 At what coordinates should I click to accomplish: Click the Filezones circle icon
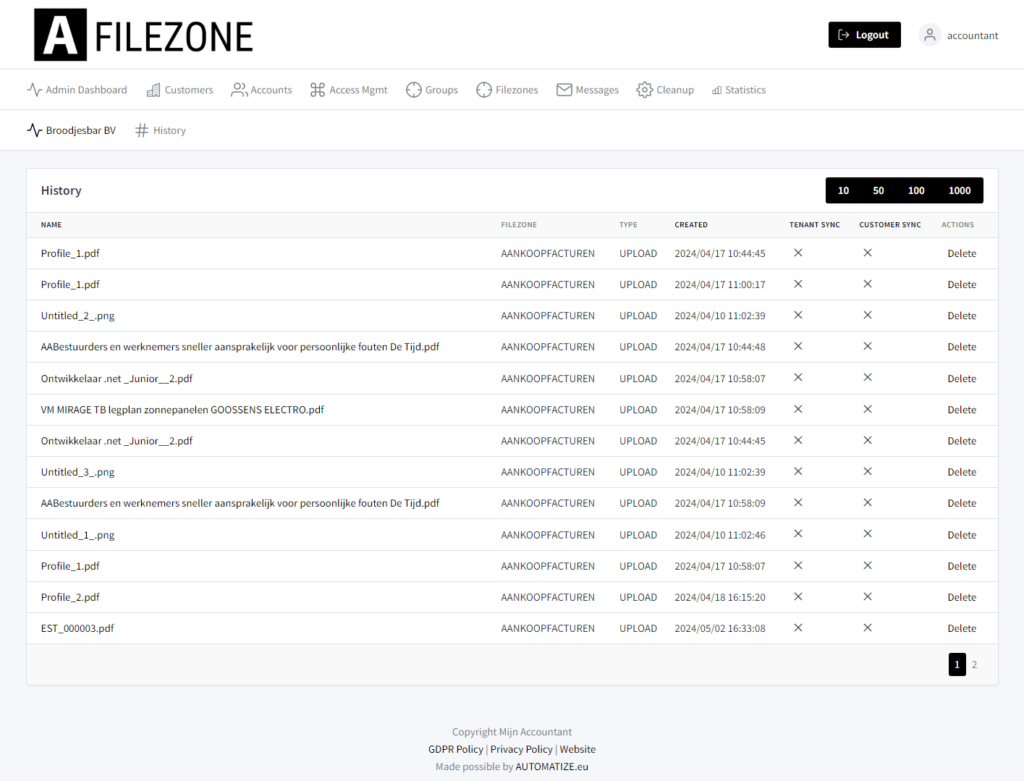484,89
